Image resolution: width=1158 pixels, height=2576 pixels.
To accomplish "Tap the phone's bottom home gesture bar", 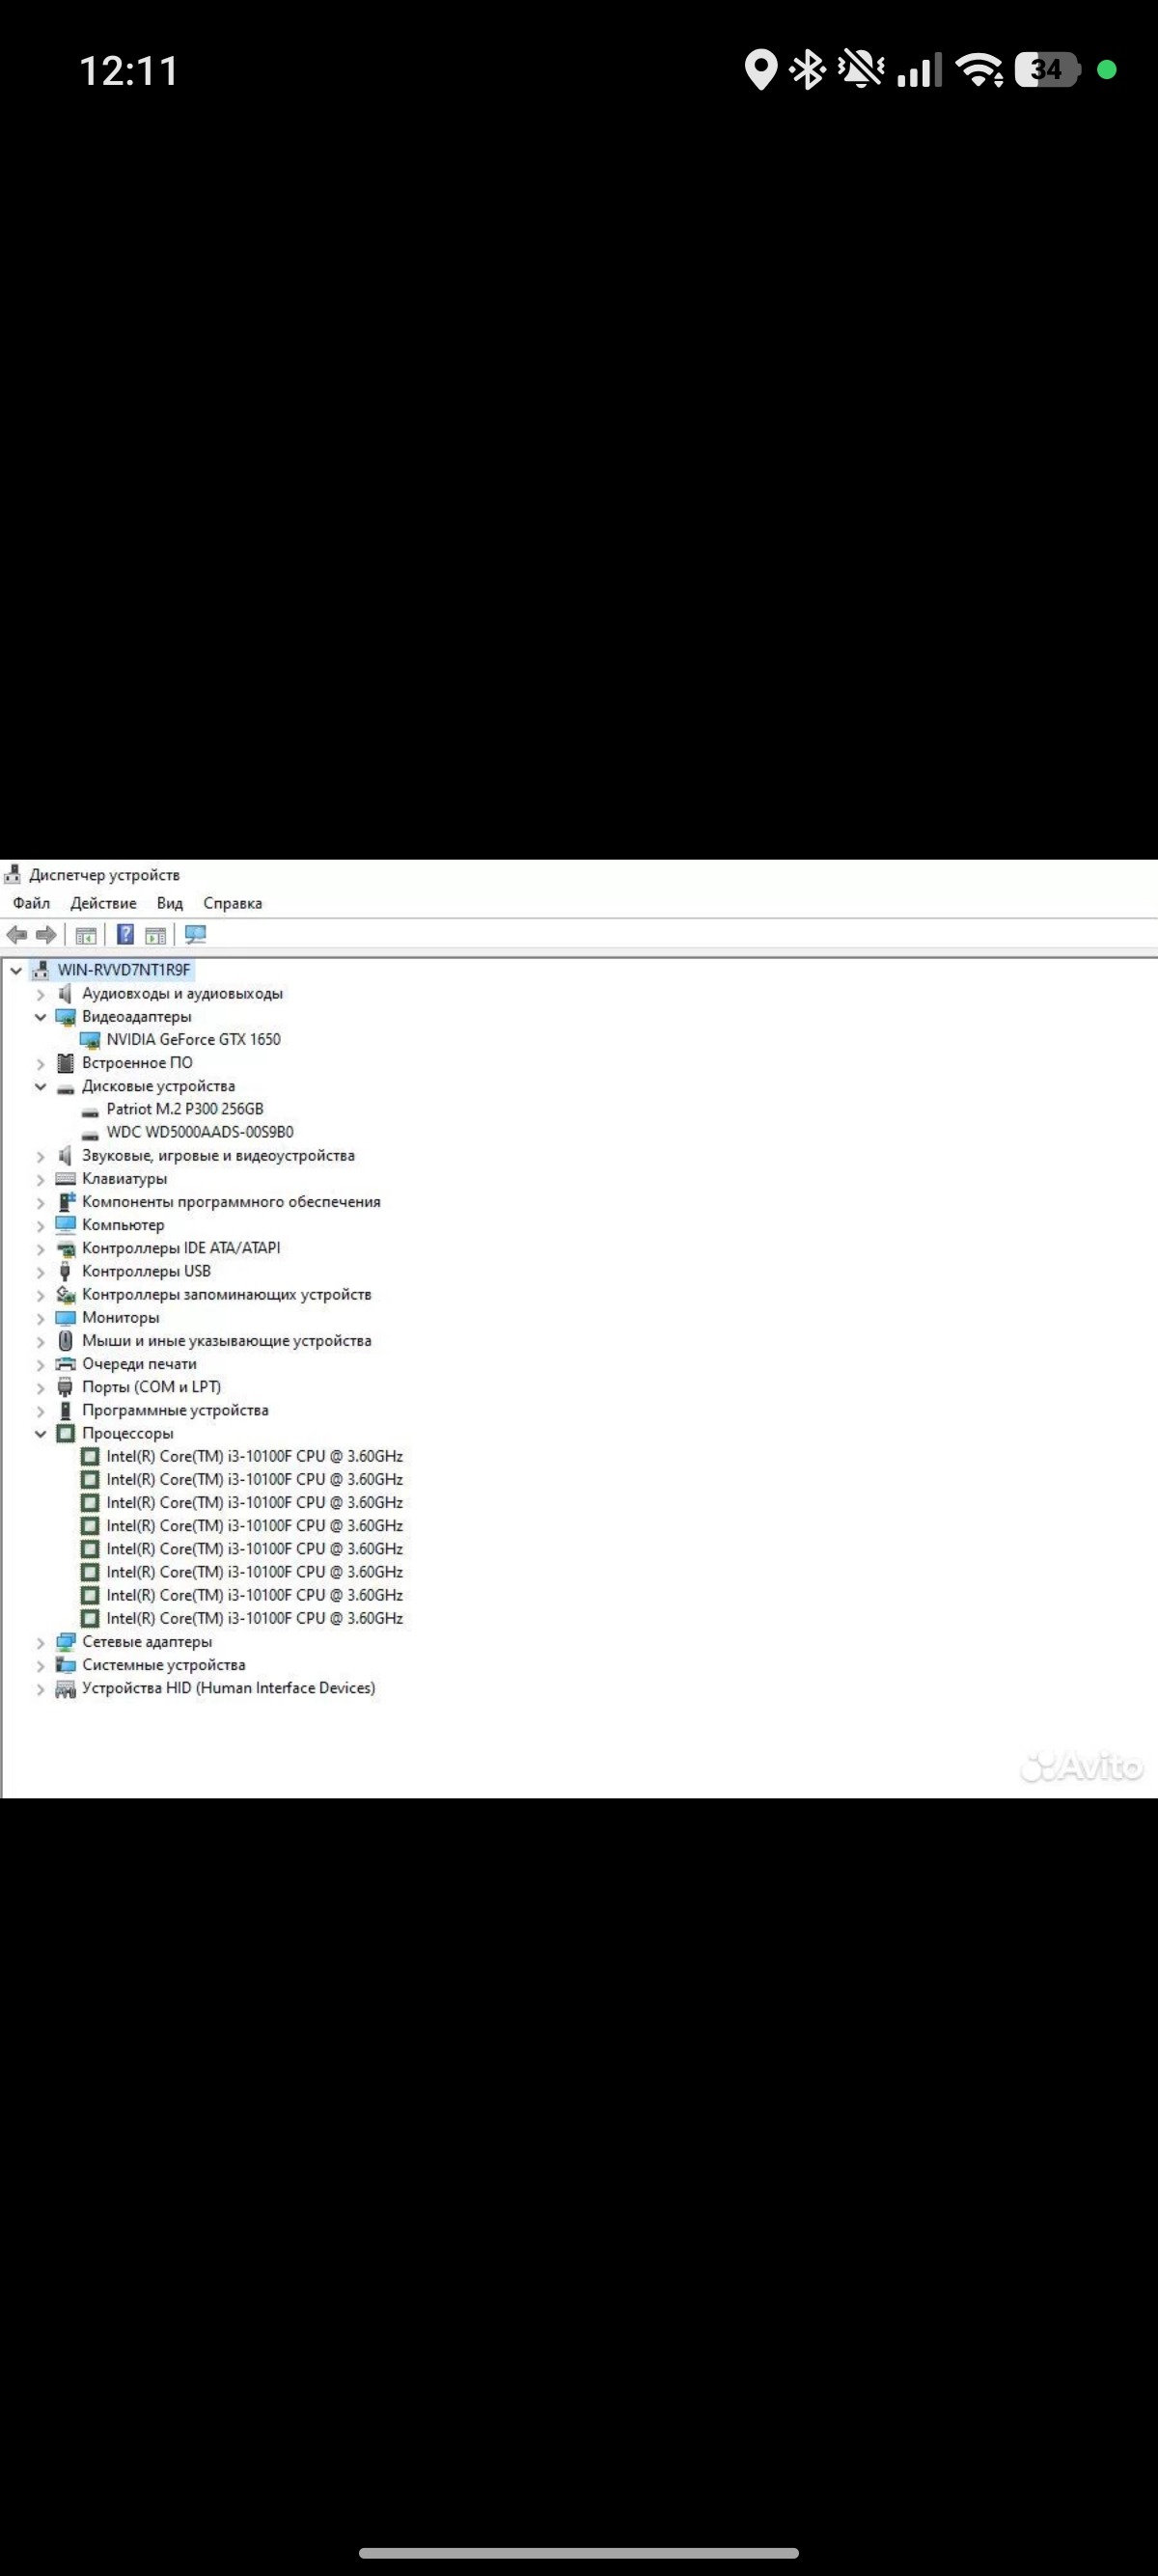I will pos(578,2553).
